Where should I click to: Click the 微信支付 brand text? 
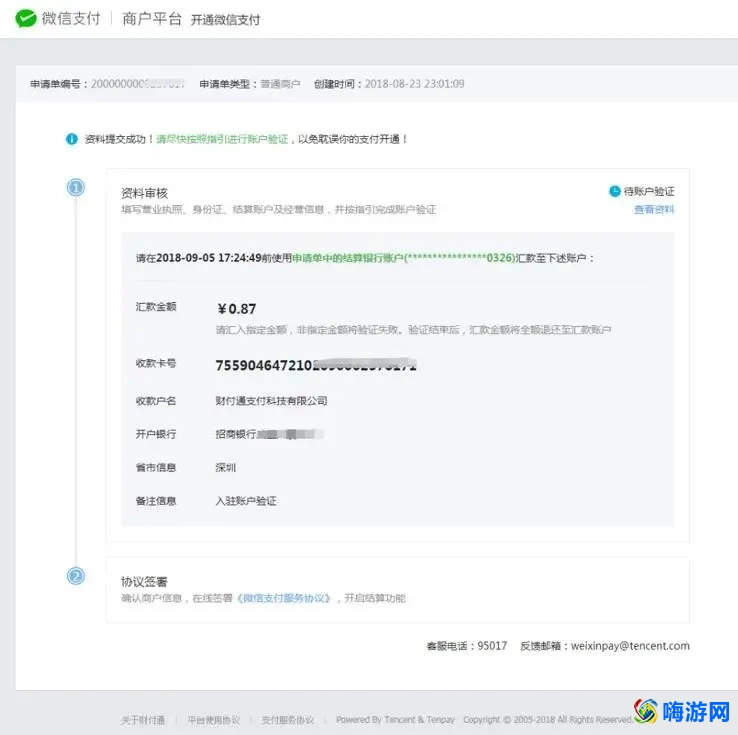(71, 18)
